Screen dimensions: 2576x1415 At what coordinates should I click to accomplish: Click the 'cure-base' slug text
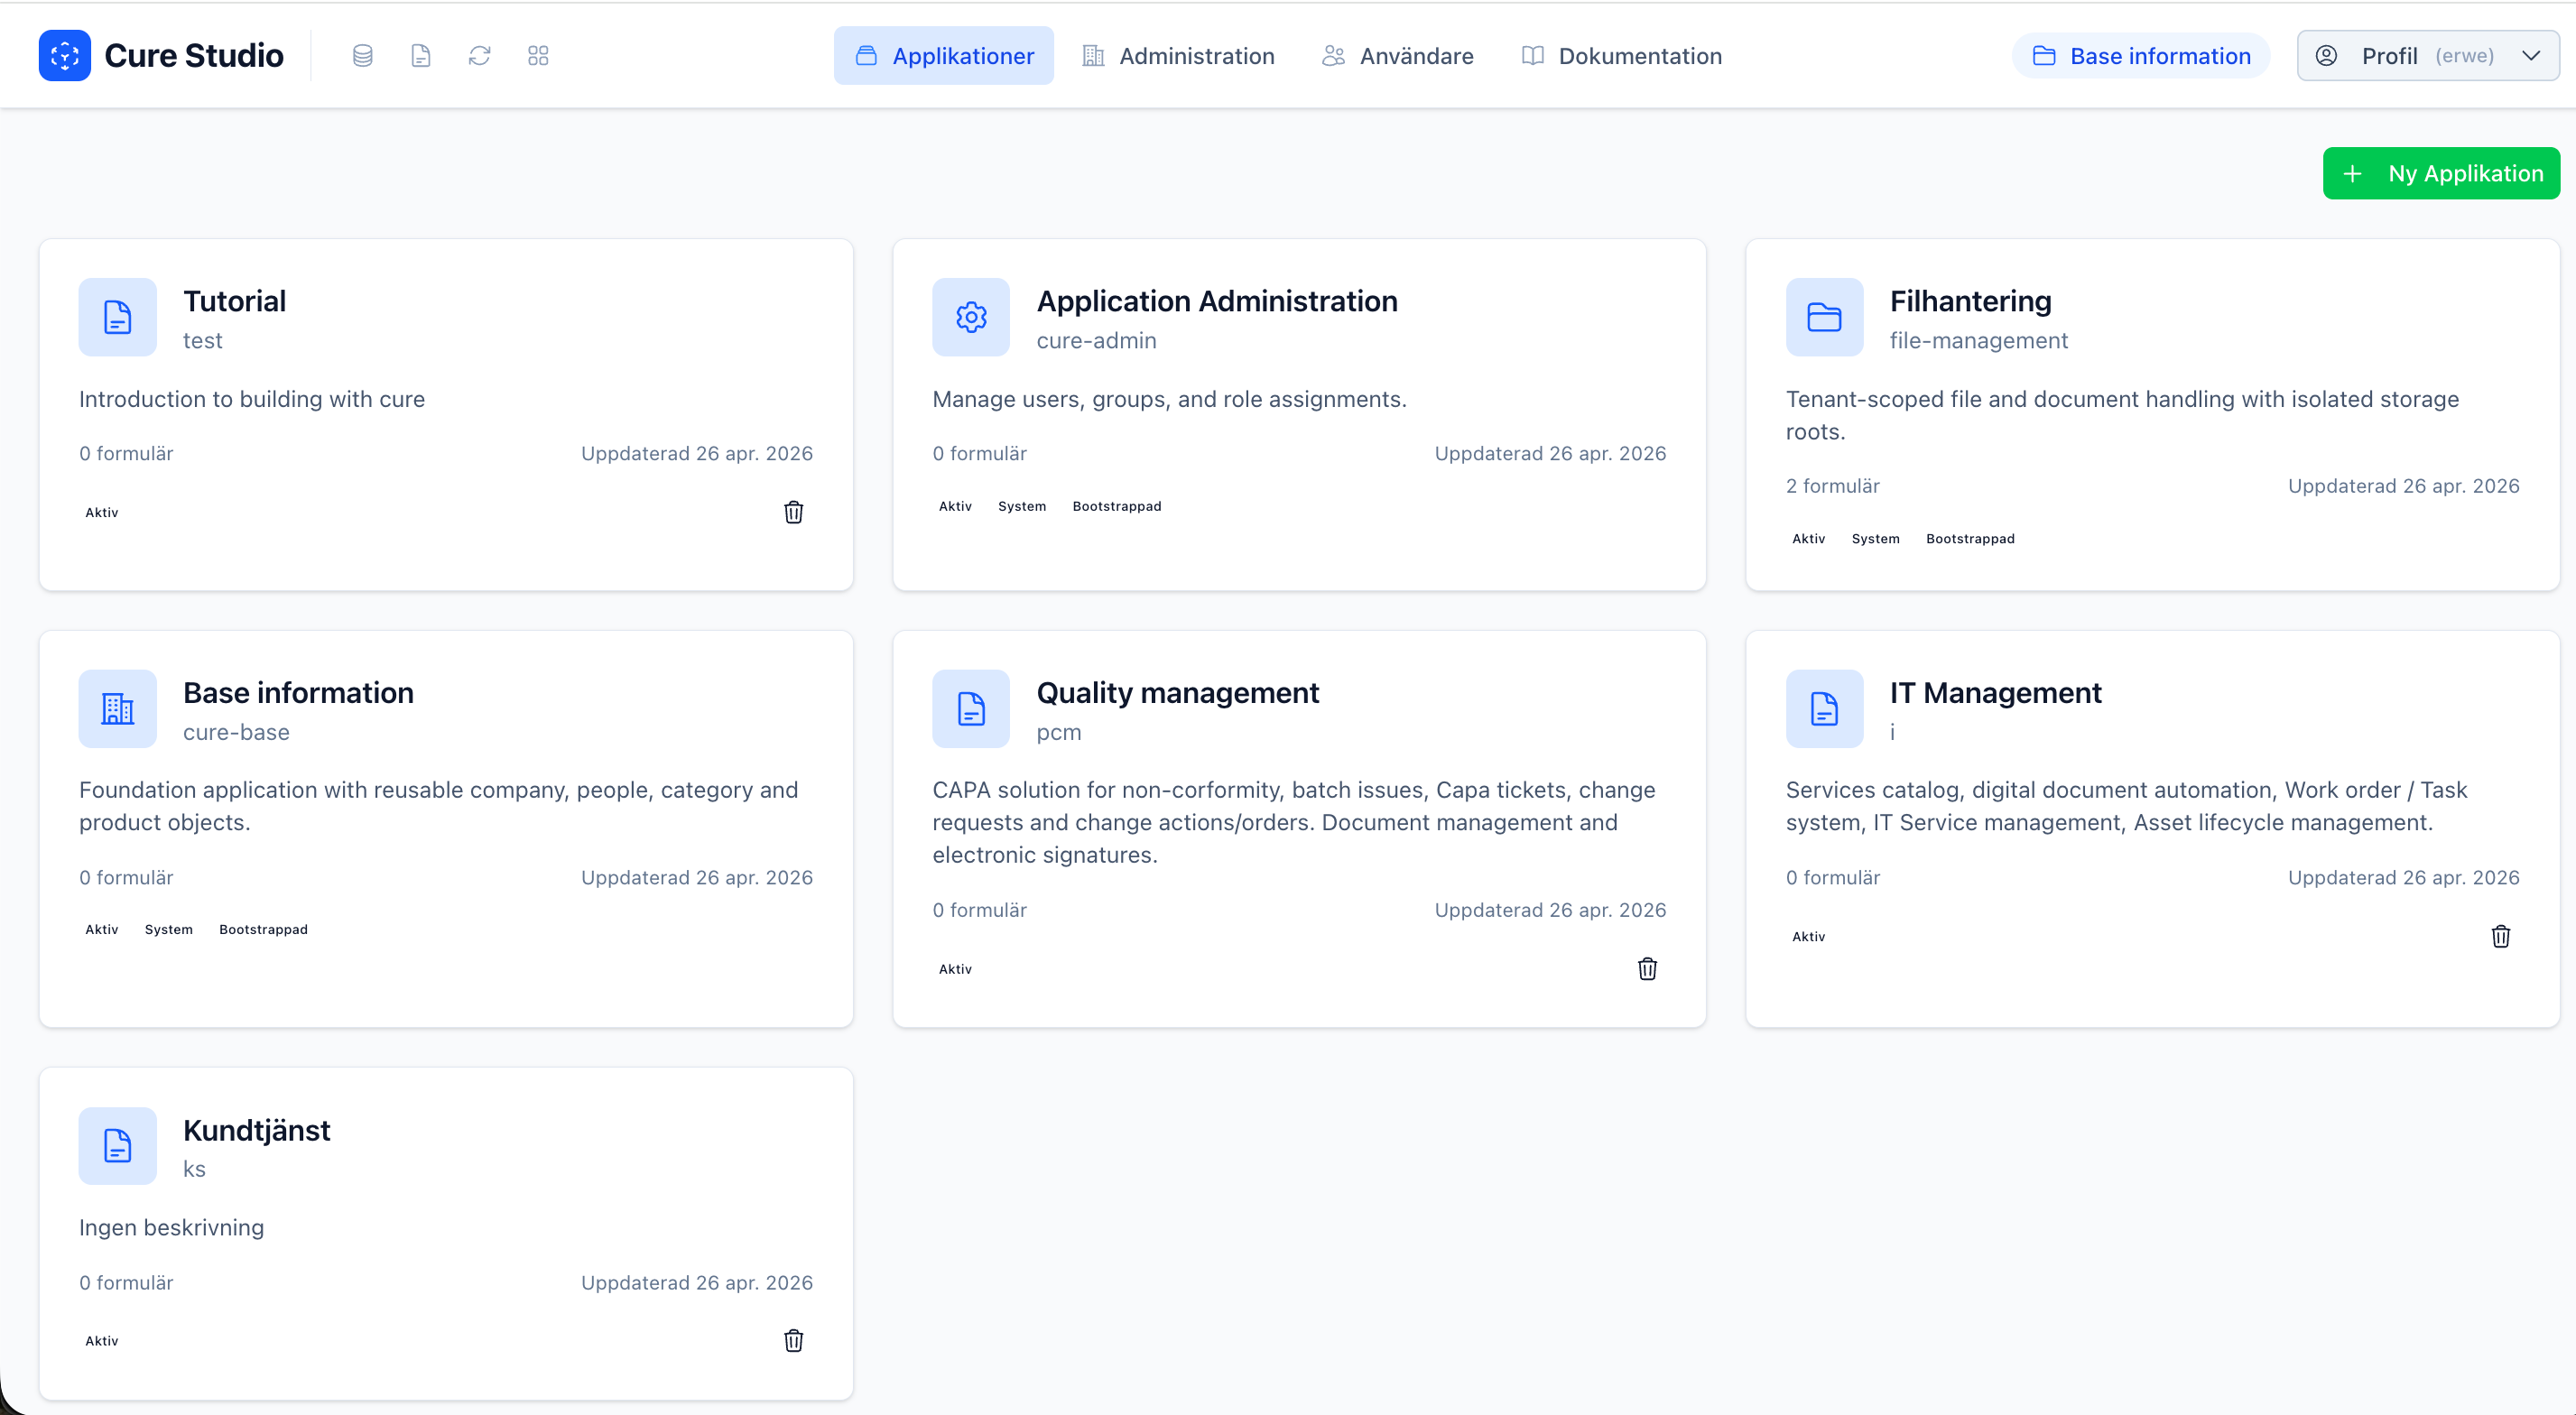point(236,732)
